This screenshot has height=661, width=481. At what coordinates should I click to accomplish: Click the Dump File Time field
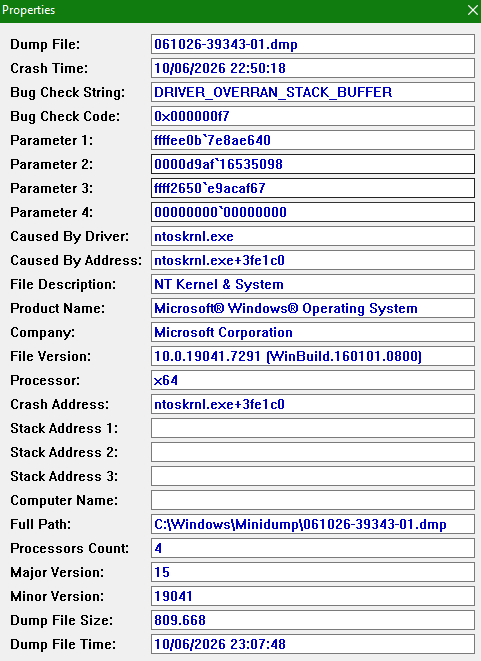click(x=313, y=645)
